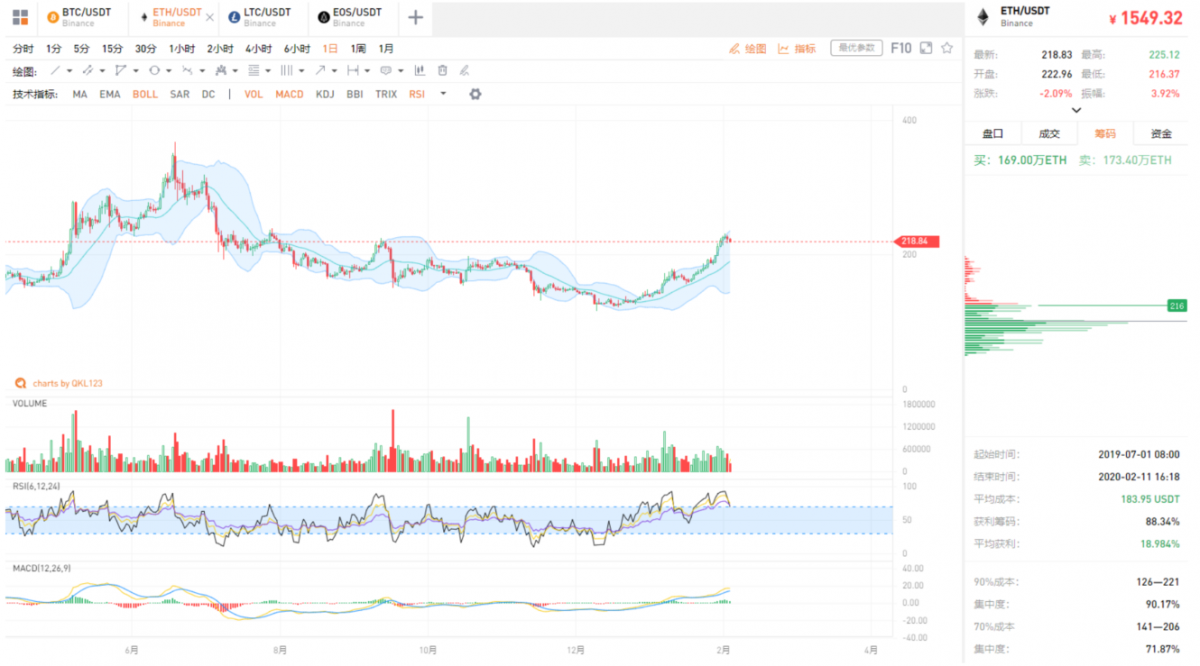Select the pitchfork drawing tool
1200x666 pixels.
220,70
